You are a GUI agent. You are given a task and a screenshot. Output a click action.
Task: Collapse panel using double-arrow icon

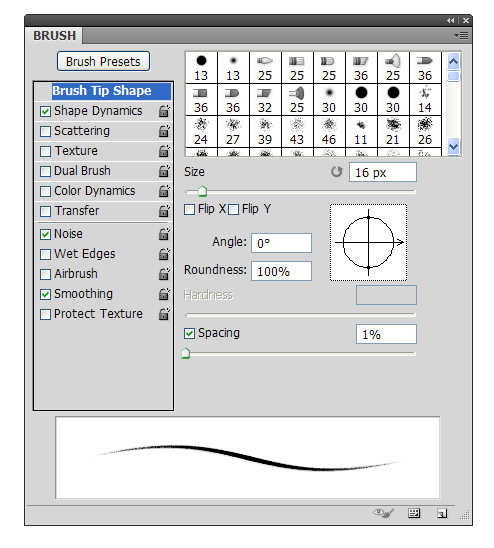pyautogui.click(x=451, y=21)
